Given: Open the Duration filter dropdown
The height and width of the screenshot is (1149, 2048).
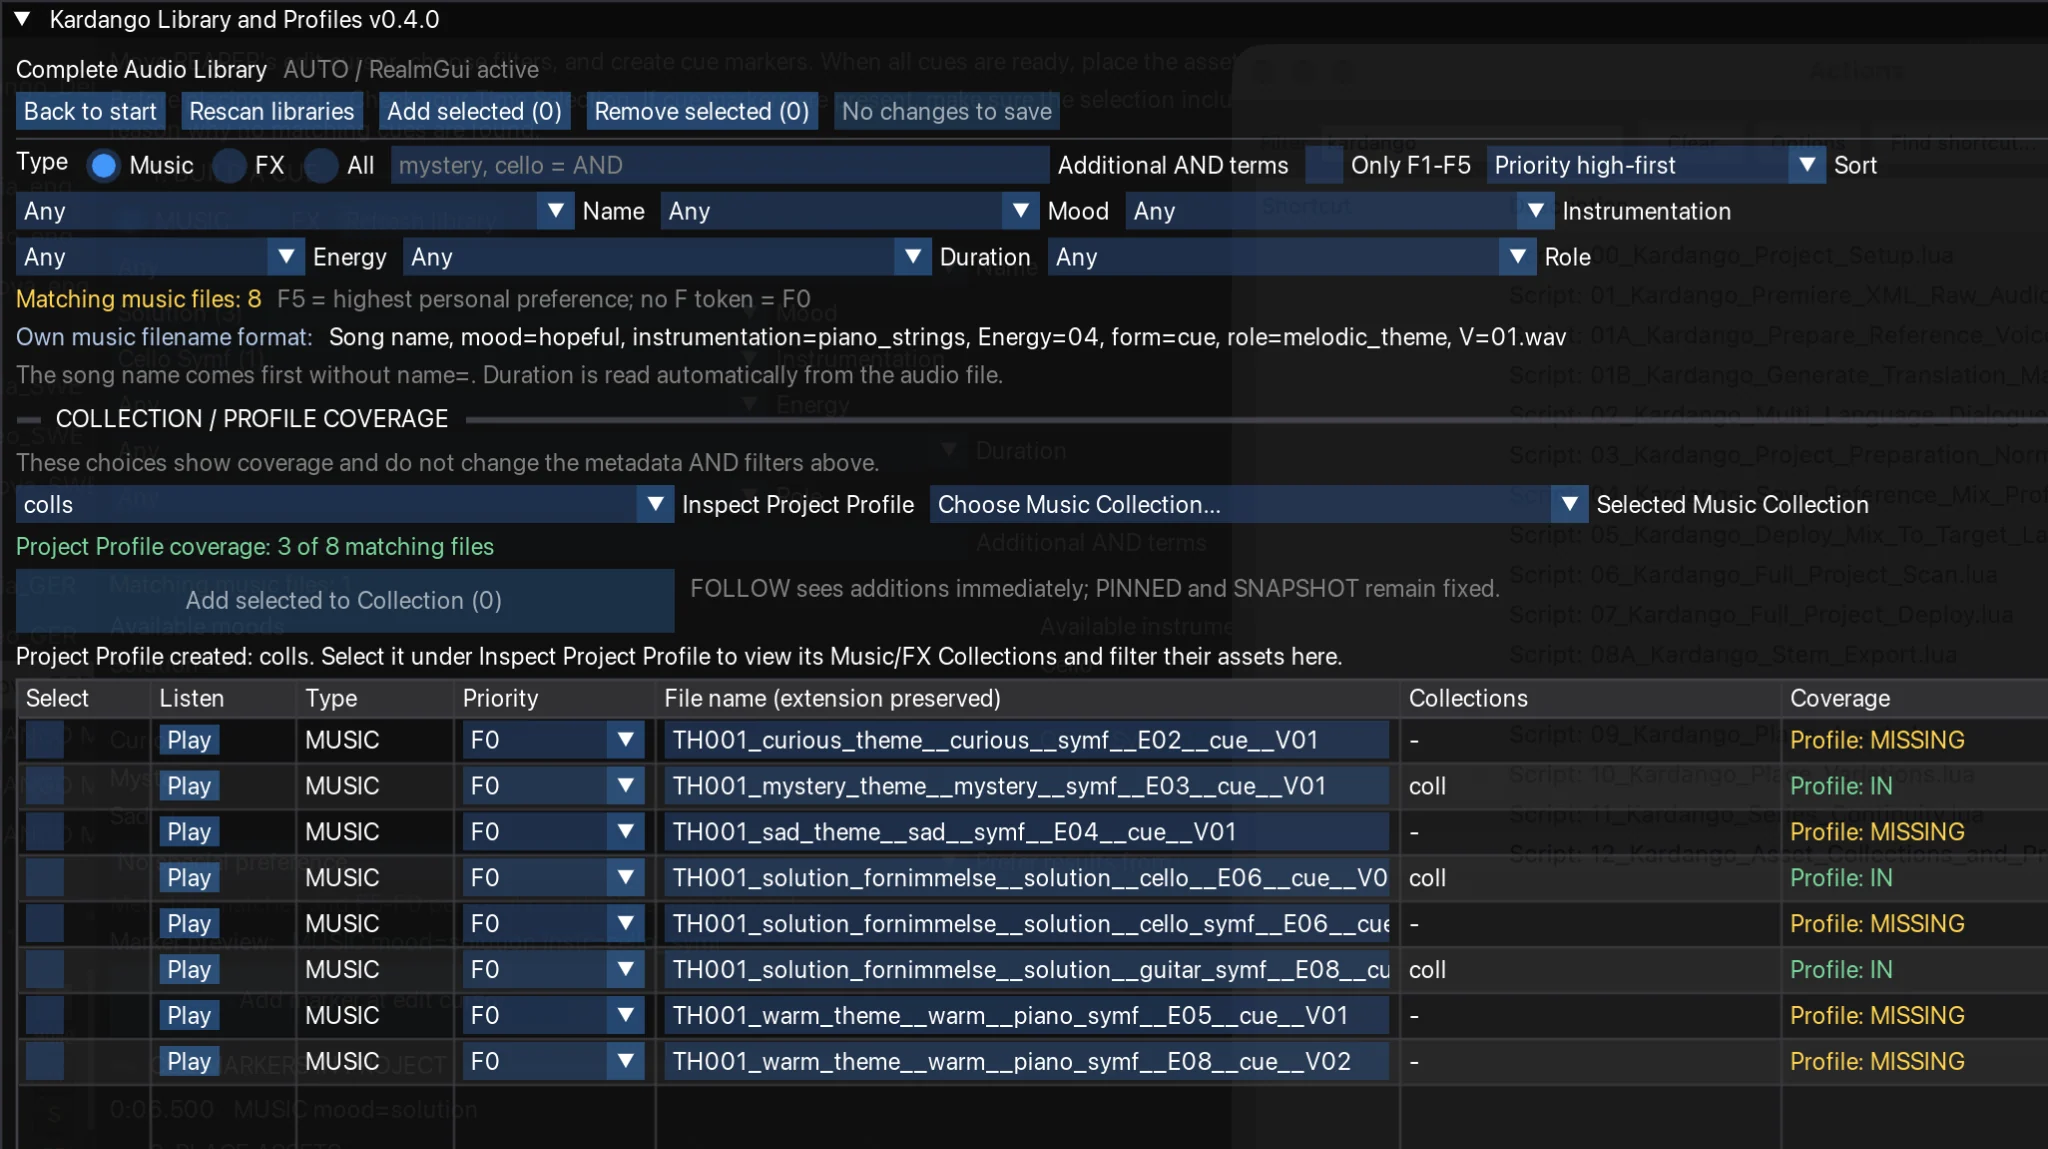Looking at the screenshot, I should tap(666, 257).
